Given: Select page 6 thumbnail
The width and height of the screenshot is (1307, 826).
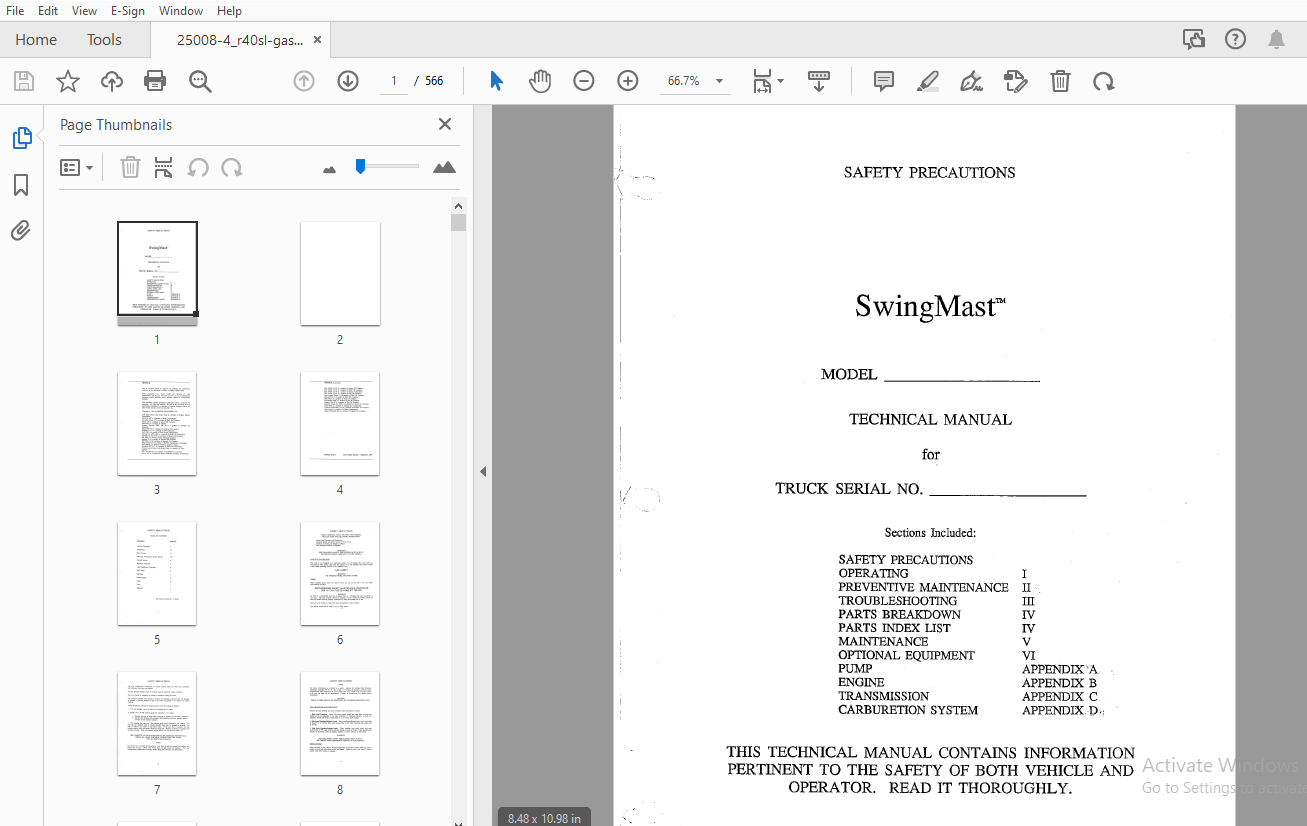Looking at the screenshot, I should click(x=340, y=573).
